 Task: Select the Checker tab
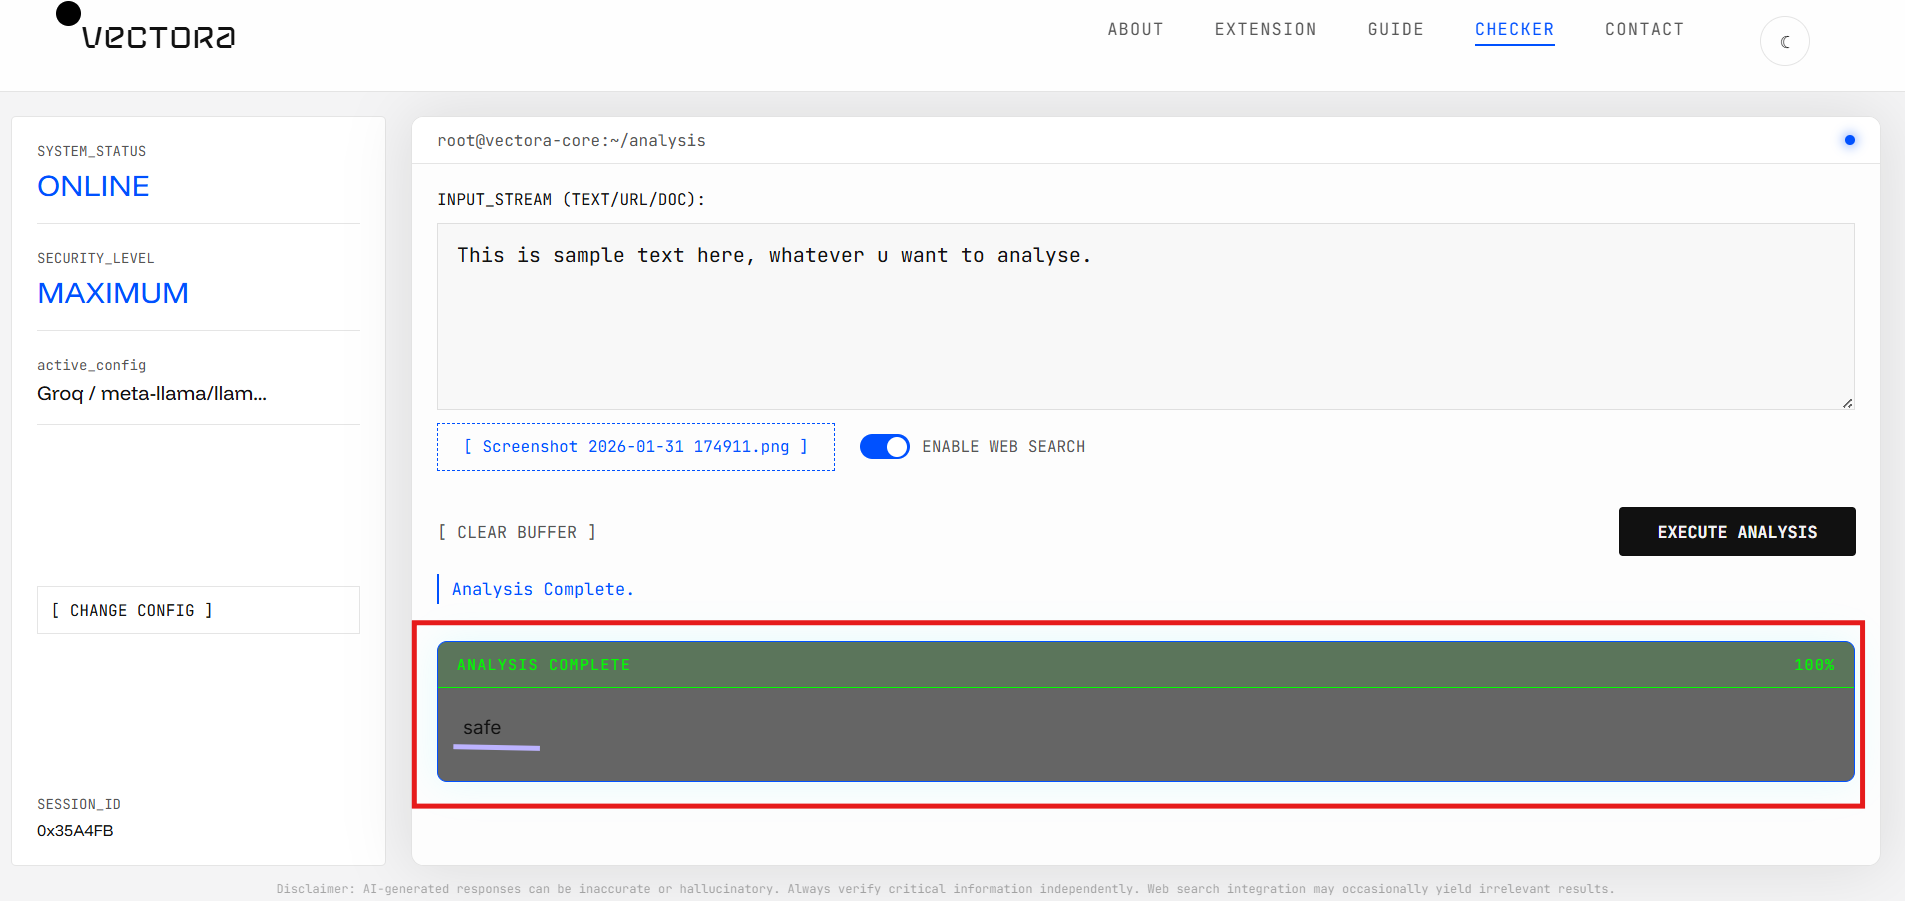tap(1514, 30)
